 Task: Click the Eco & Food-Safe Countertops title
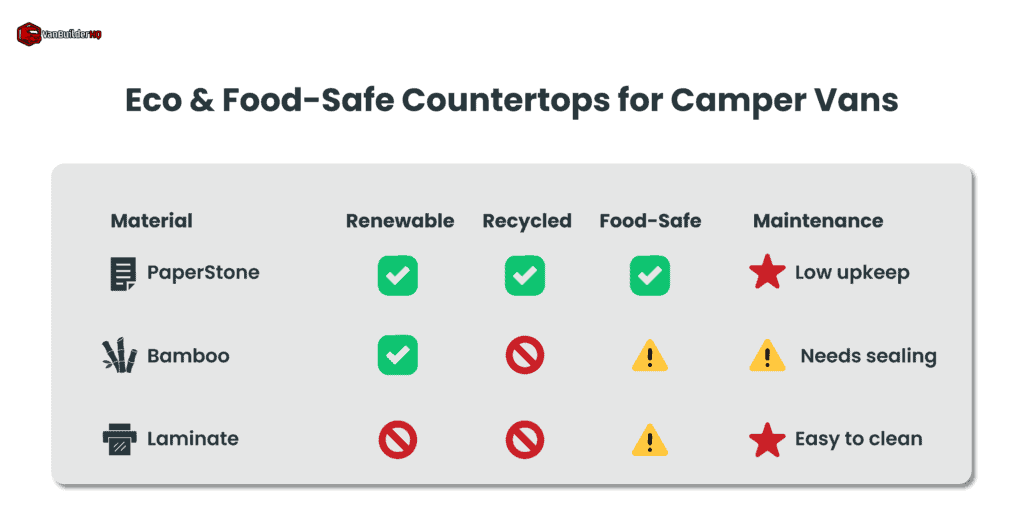tap(511, 101)
